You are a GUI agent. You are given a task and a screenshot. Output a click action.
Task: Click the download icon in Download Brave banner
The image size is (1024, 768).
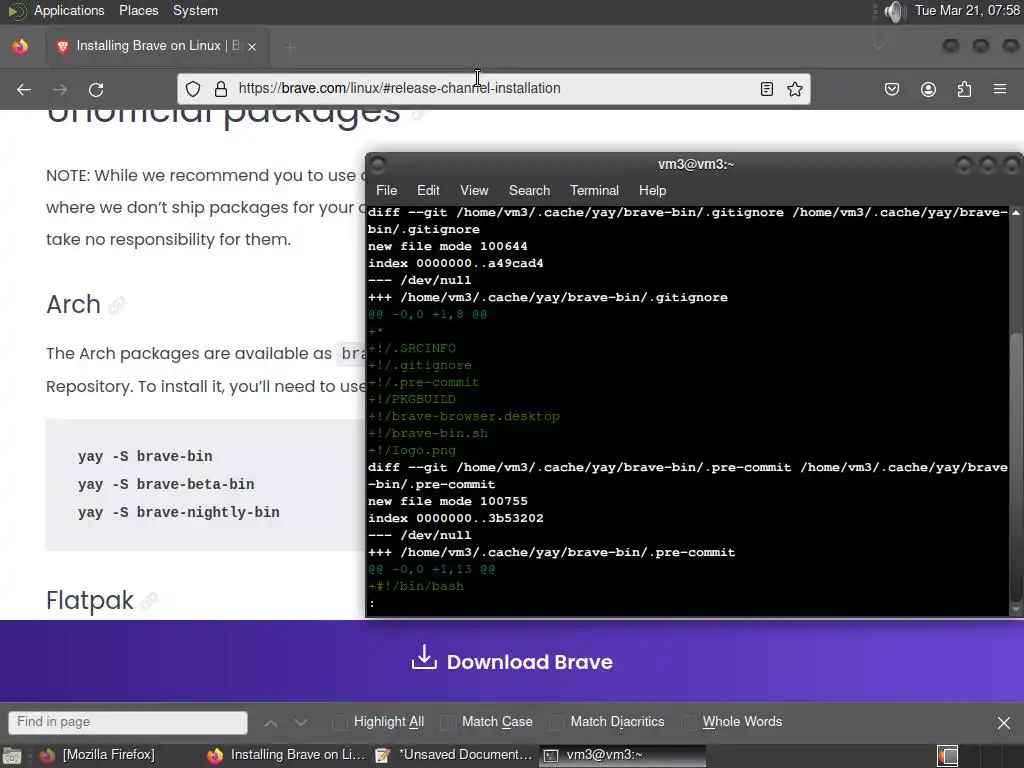pos(424,658)
